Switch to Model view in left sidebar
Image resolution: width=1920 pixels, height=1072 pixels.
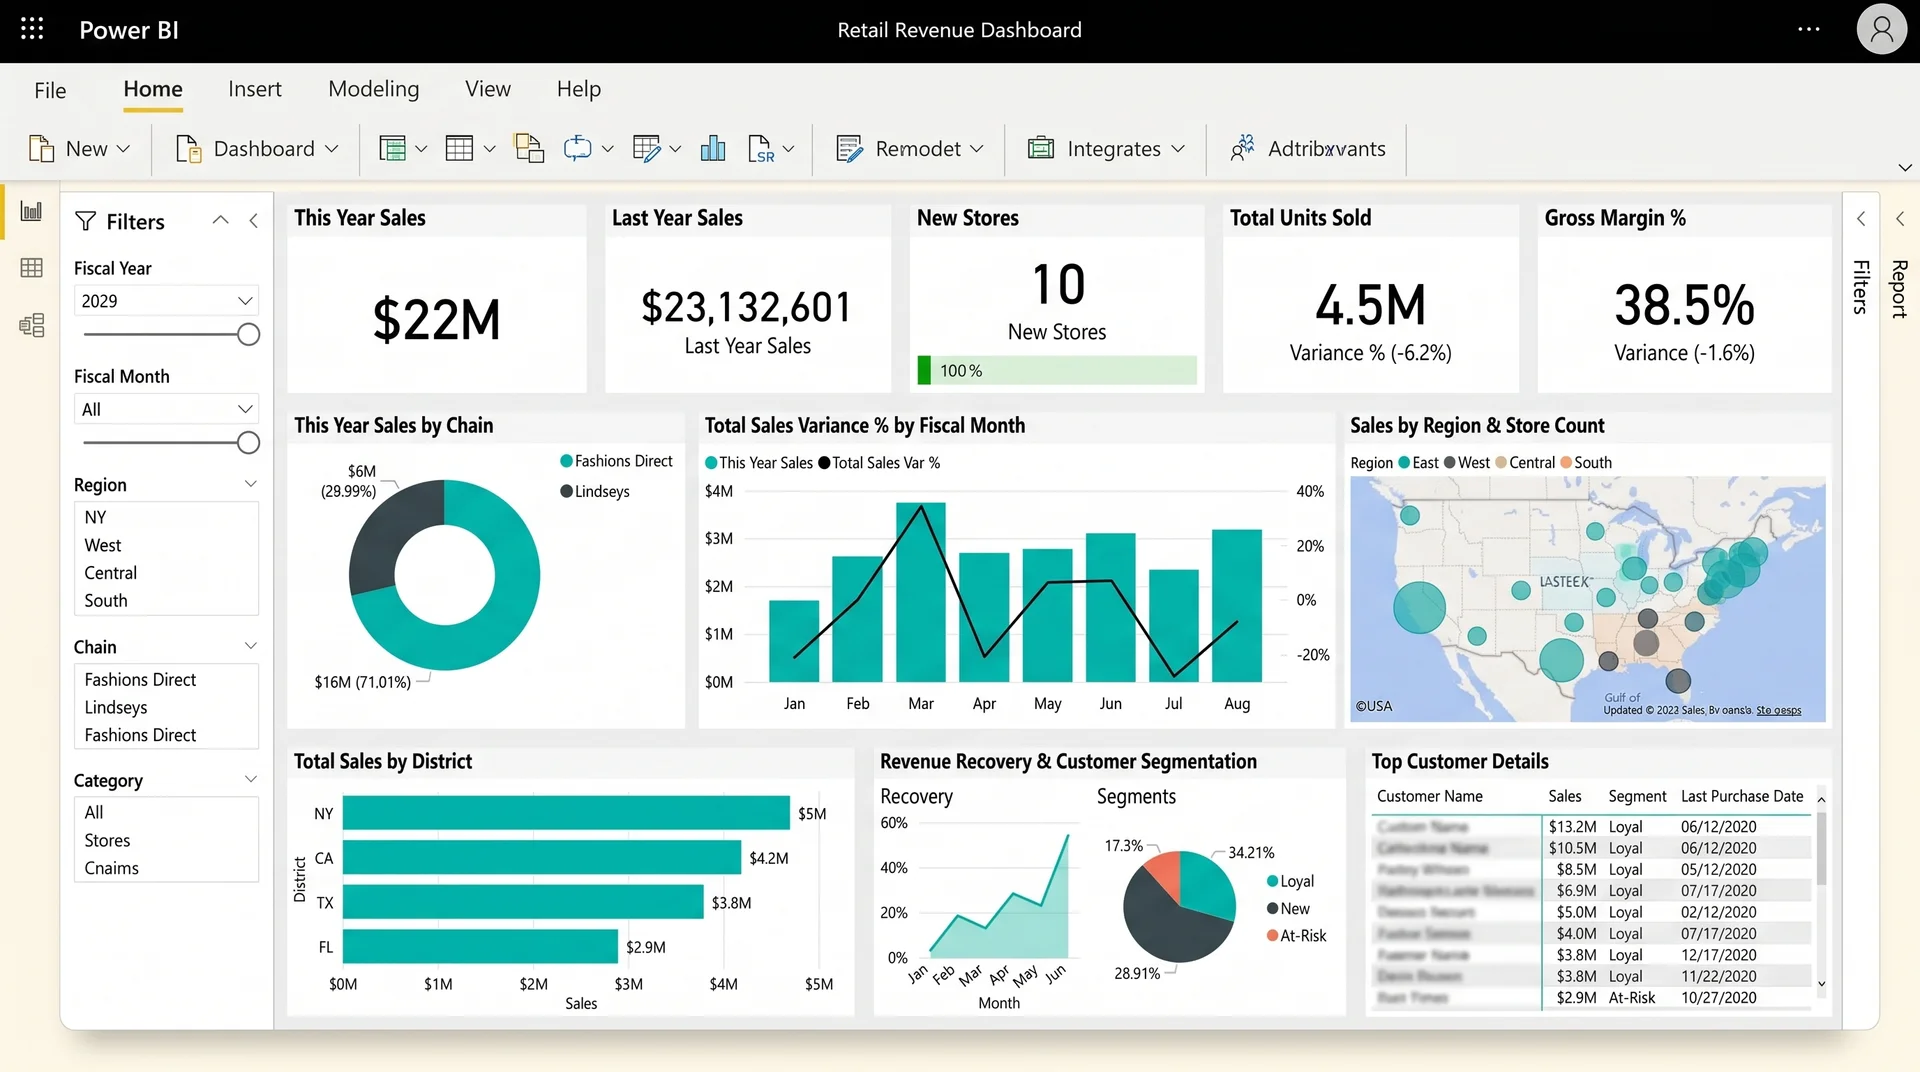click(x=32, y=325)
